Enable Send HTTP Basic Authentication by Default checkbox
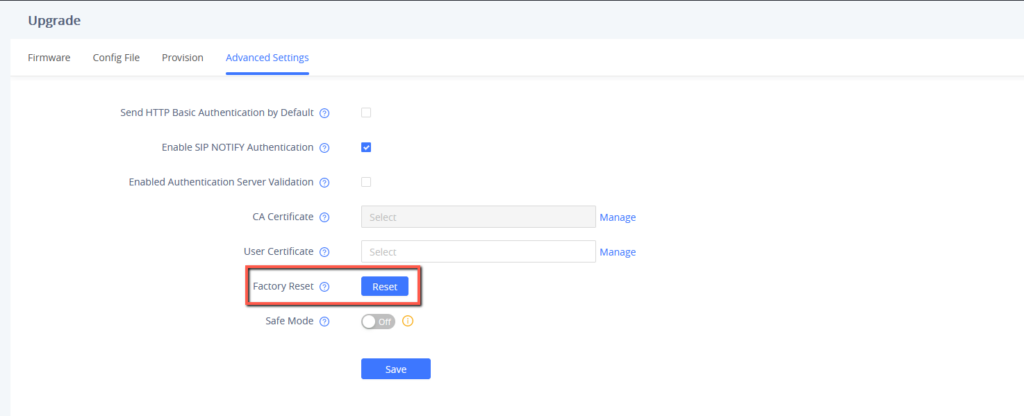1024x416 pixels. pyautogui.click(x=366, y=112)
